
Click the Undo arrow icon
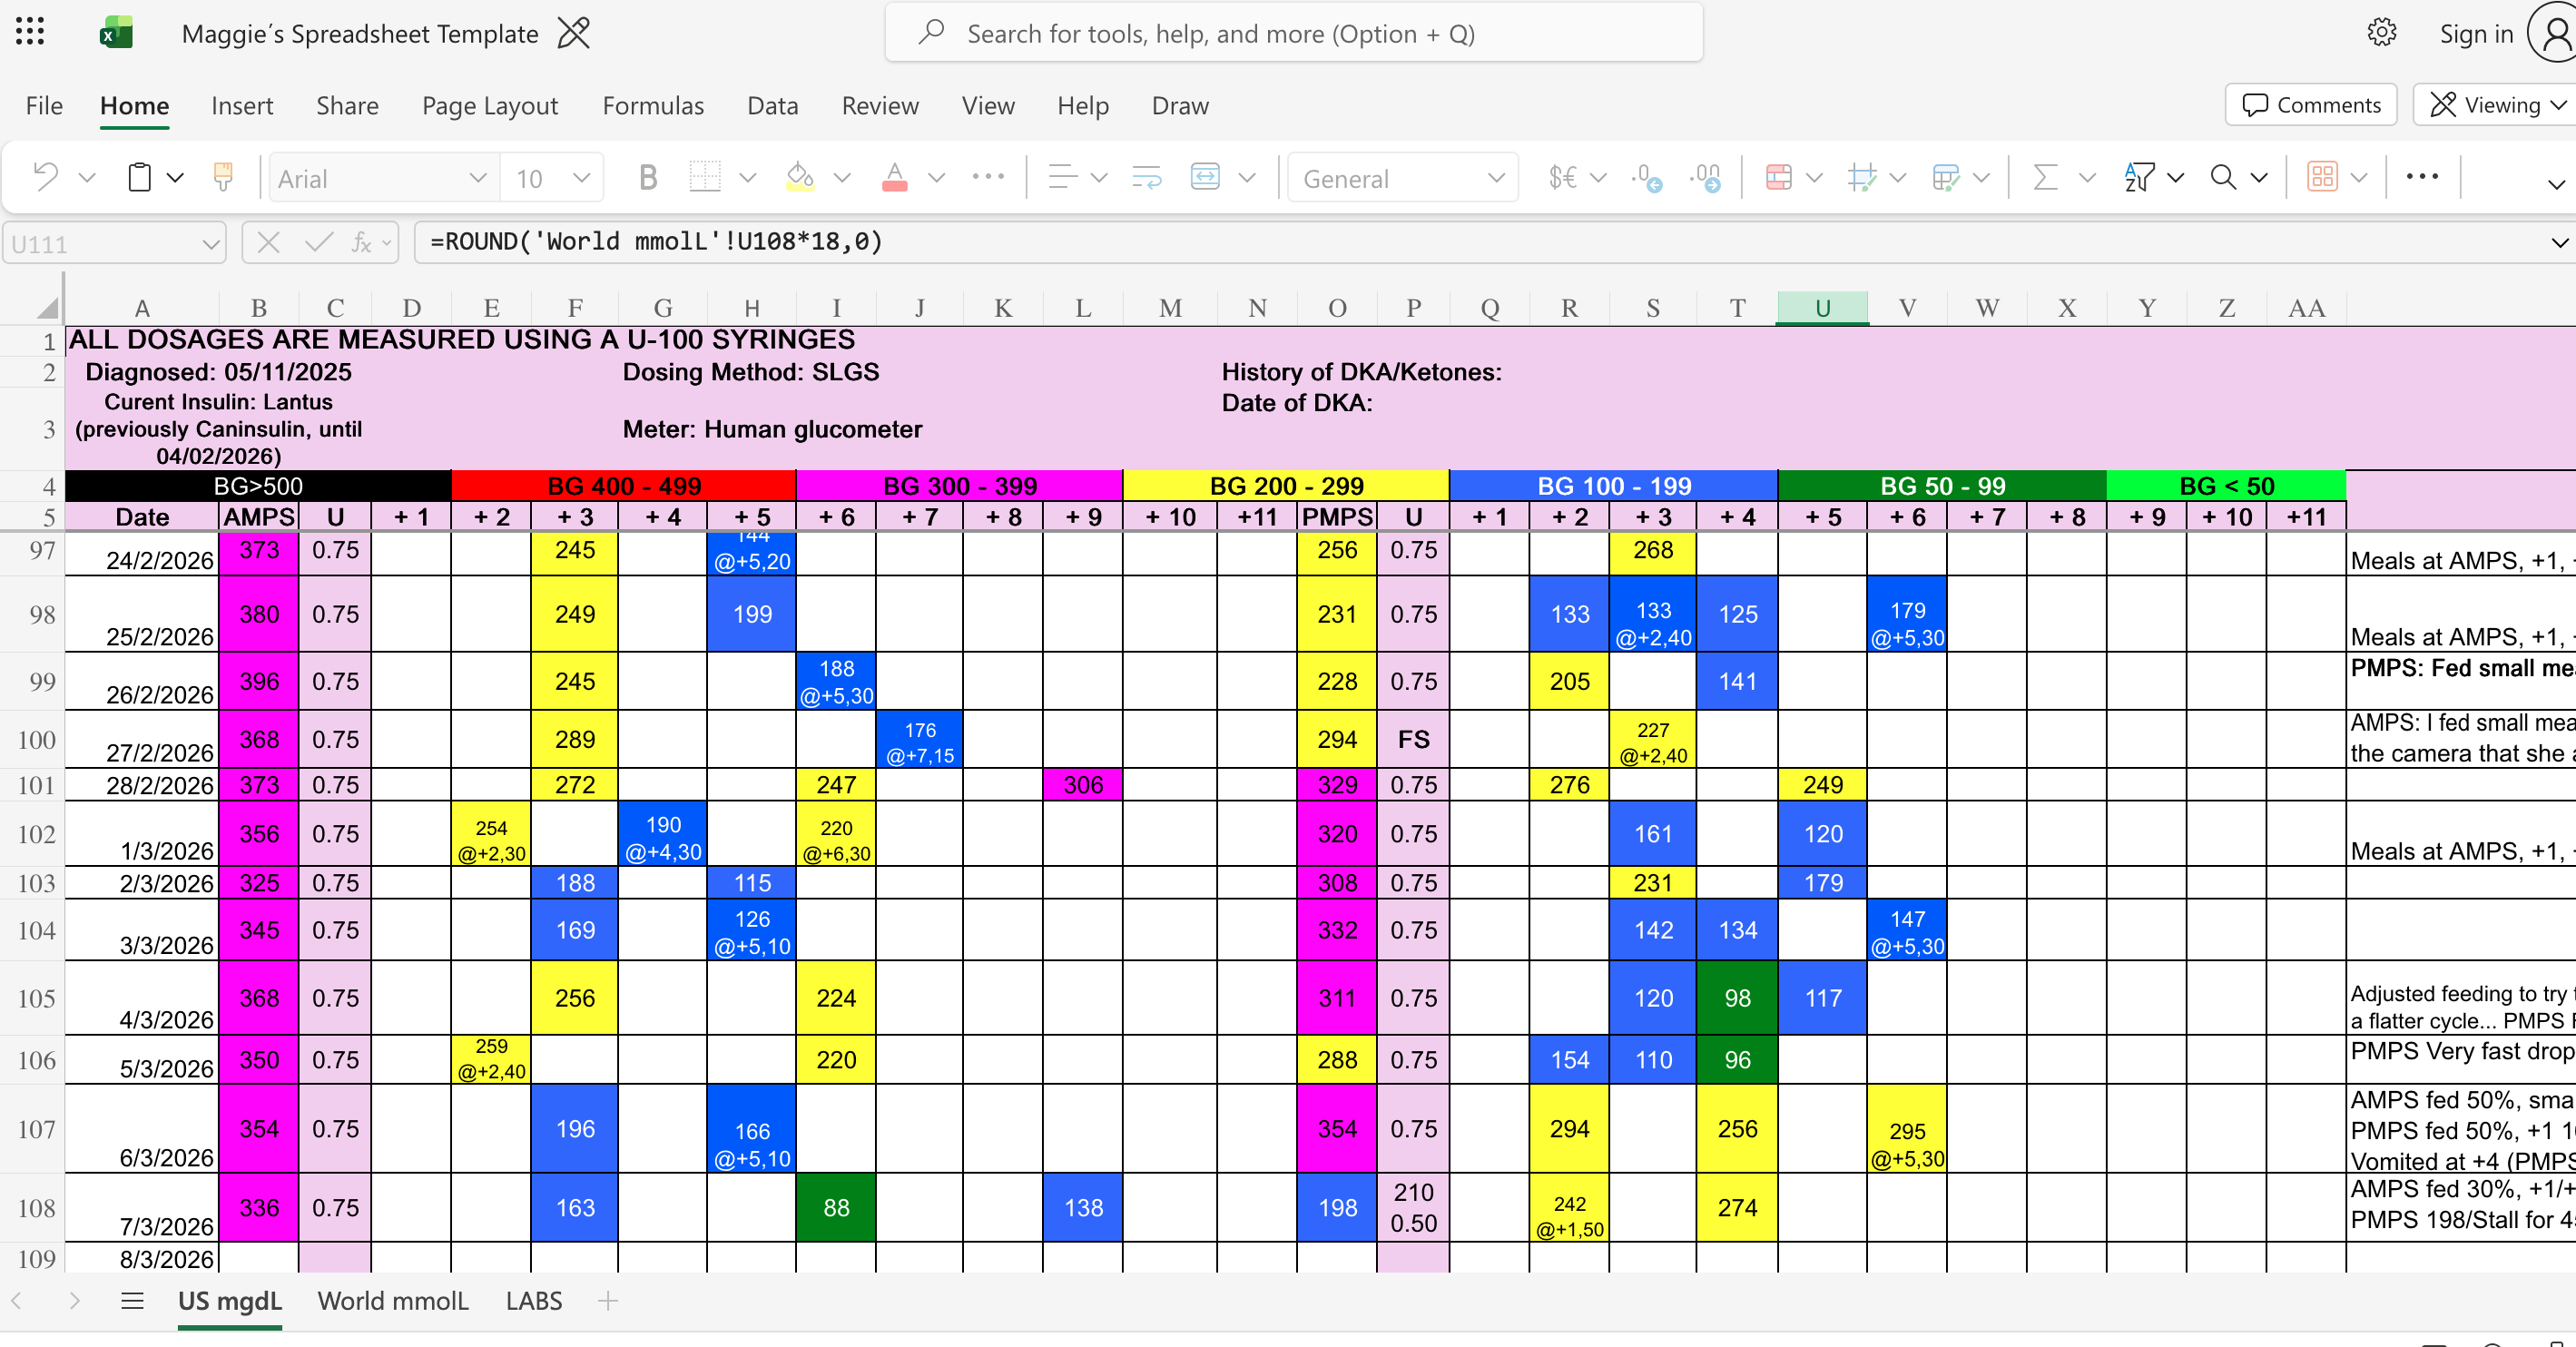tap(46, 178)
